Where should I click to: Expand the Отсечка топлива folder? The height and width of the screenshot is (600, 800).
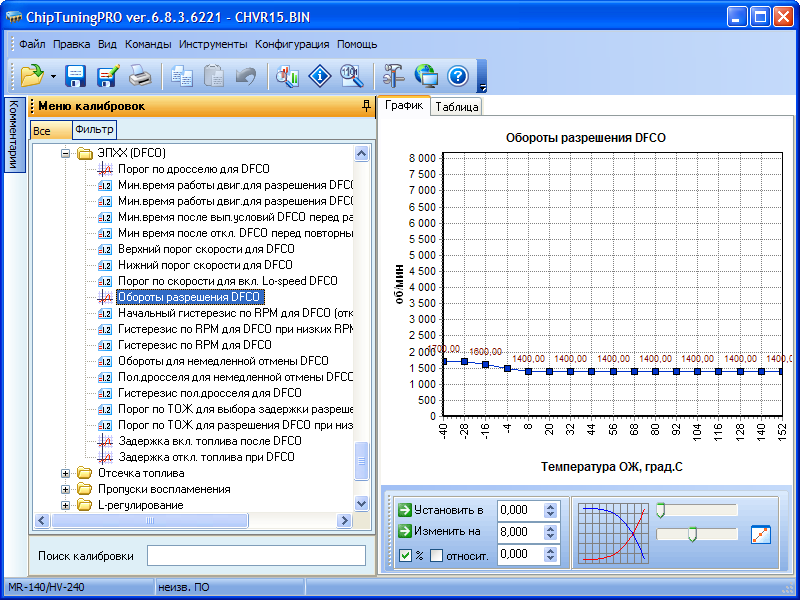[66, 473]
